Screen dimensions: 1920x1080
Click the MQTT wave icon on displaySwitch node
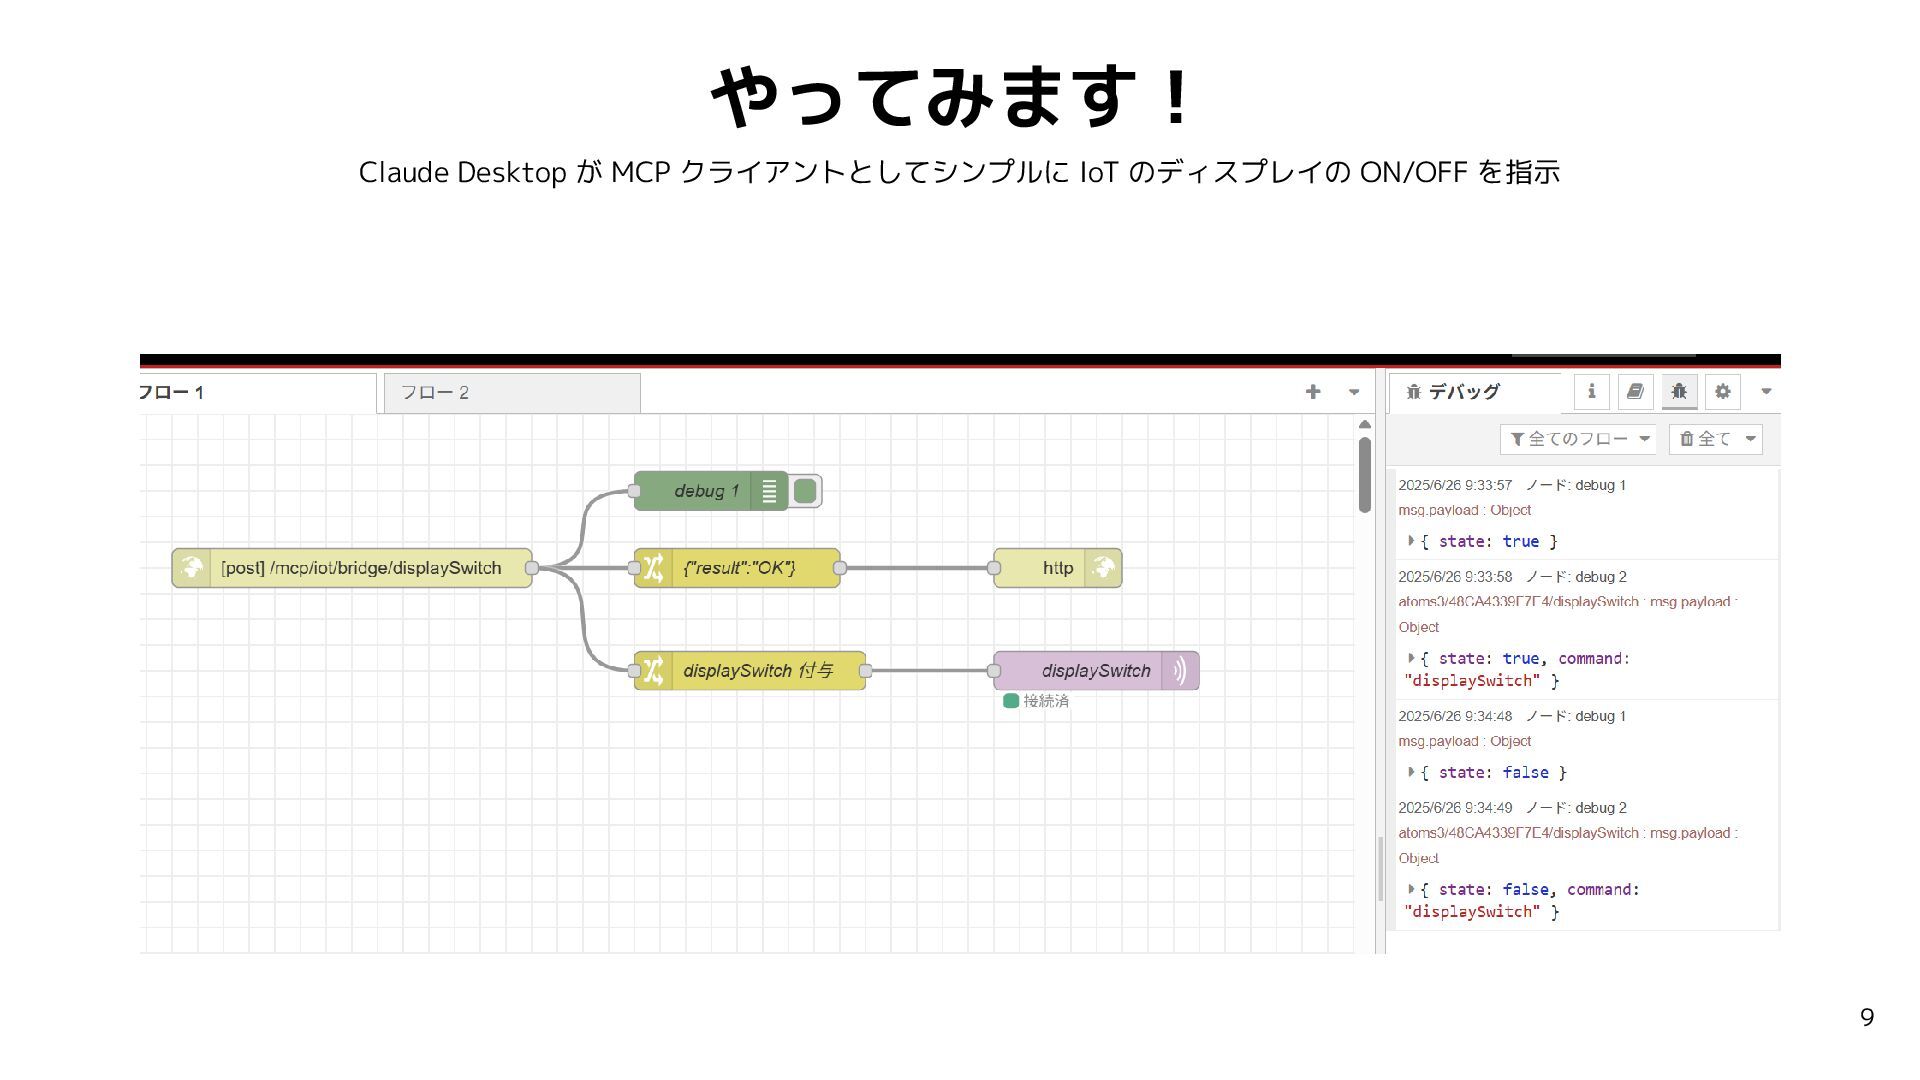(1180, 671)
